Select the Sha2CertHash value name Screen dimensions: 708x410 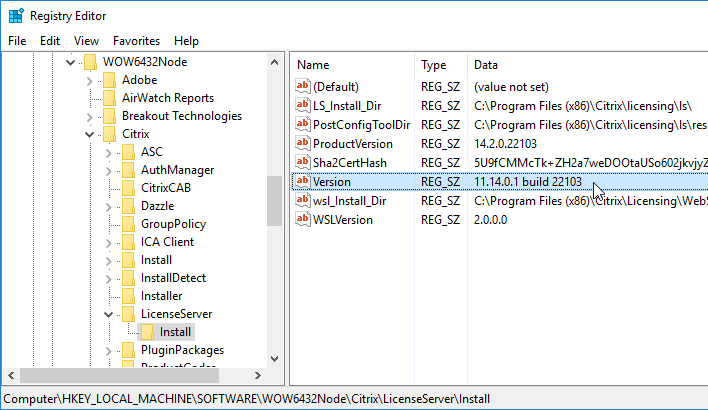349,163
